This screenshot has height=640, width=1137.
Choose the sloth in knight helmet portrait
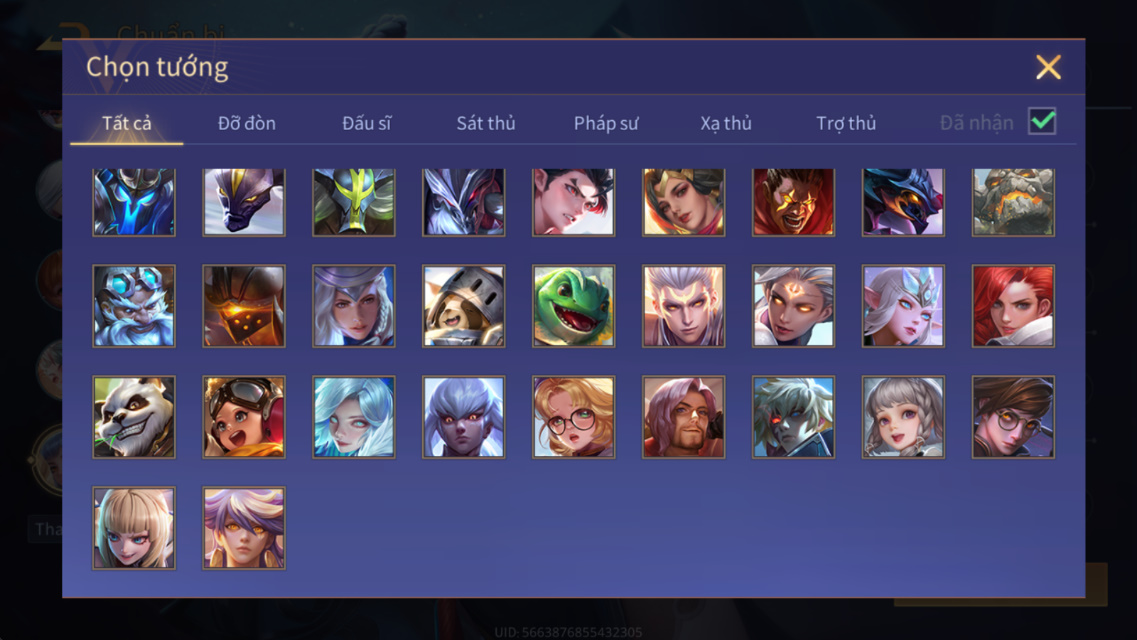pos(464,306)
